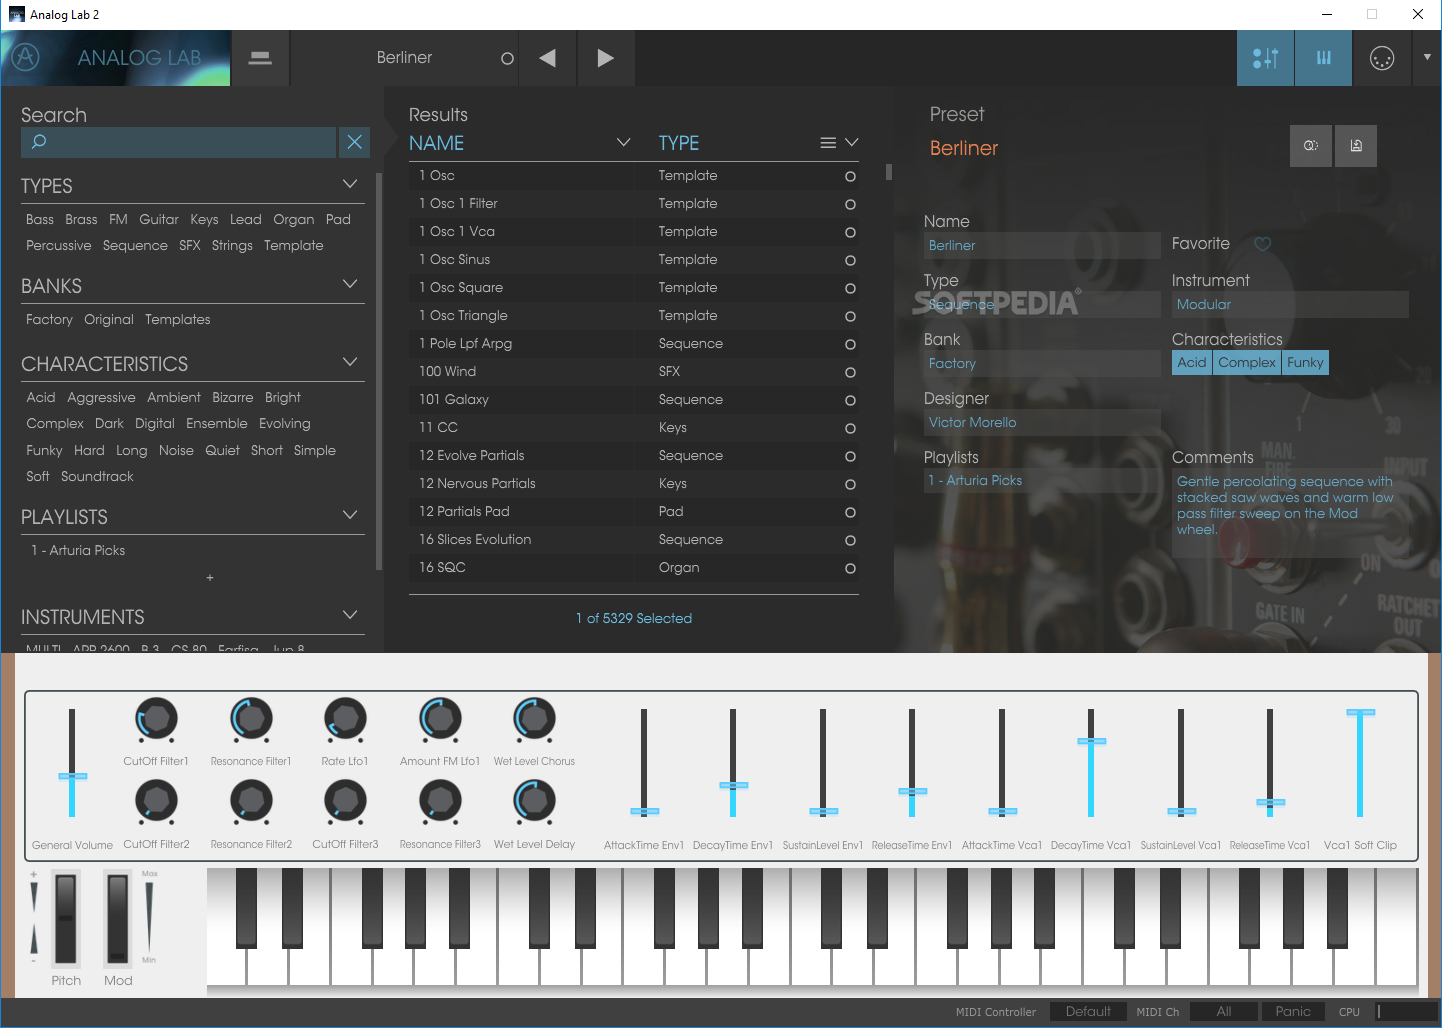Collapse the BANKS section
Image resolution: width=1442 pixels, height=1028 pixels.
pos(350,284)
